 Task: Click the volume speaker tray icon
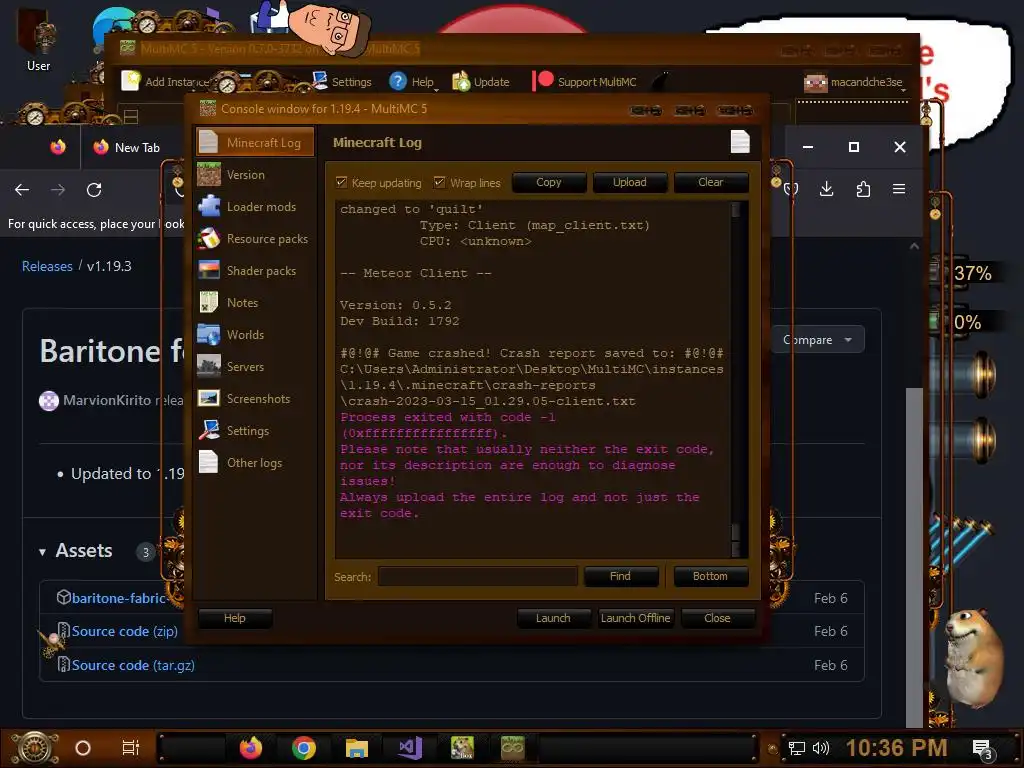(820, 748)
